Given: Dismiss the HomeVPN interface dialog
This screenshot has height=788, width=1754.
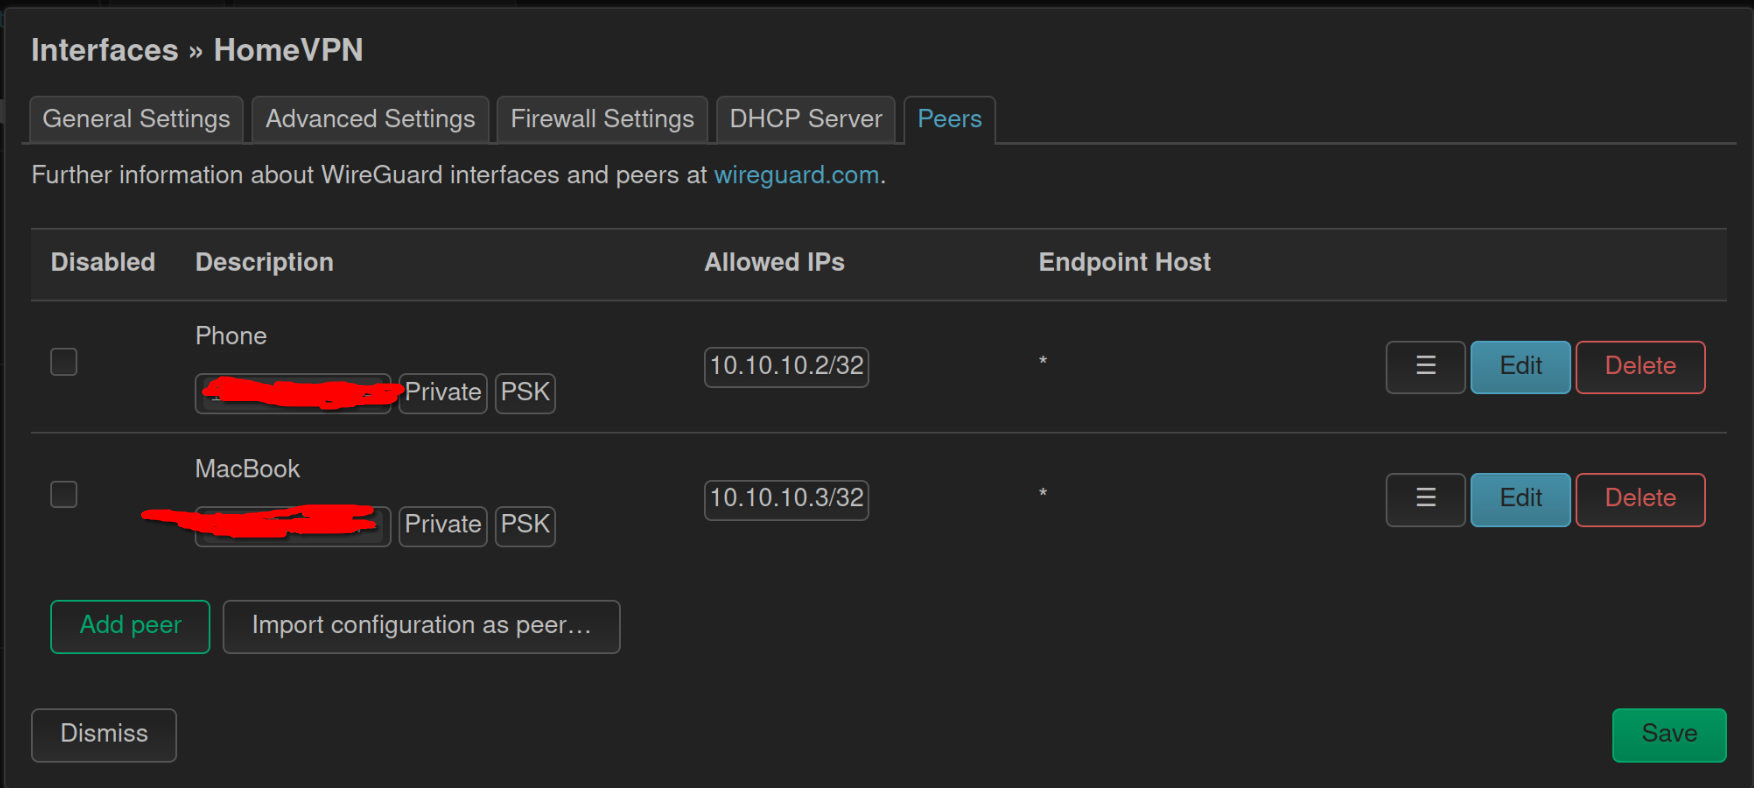Looking at the screenshot, I should pyautogui.click(x=104, y=735).
